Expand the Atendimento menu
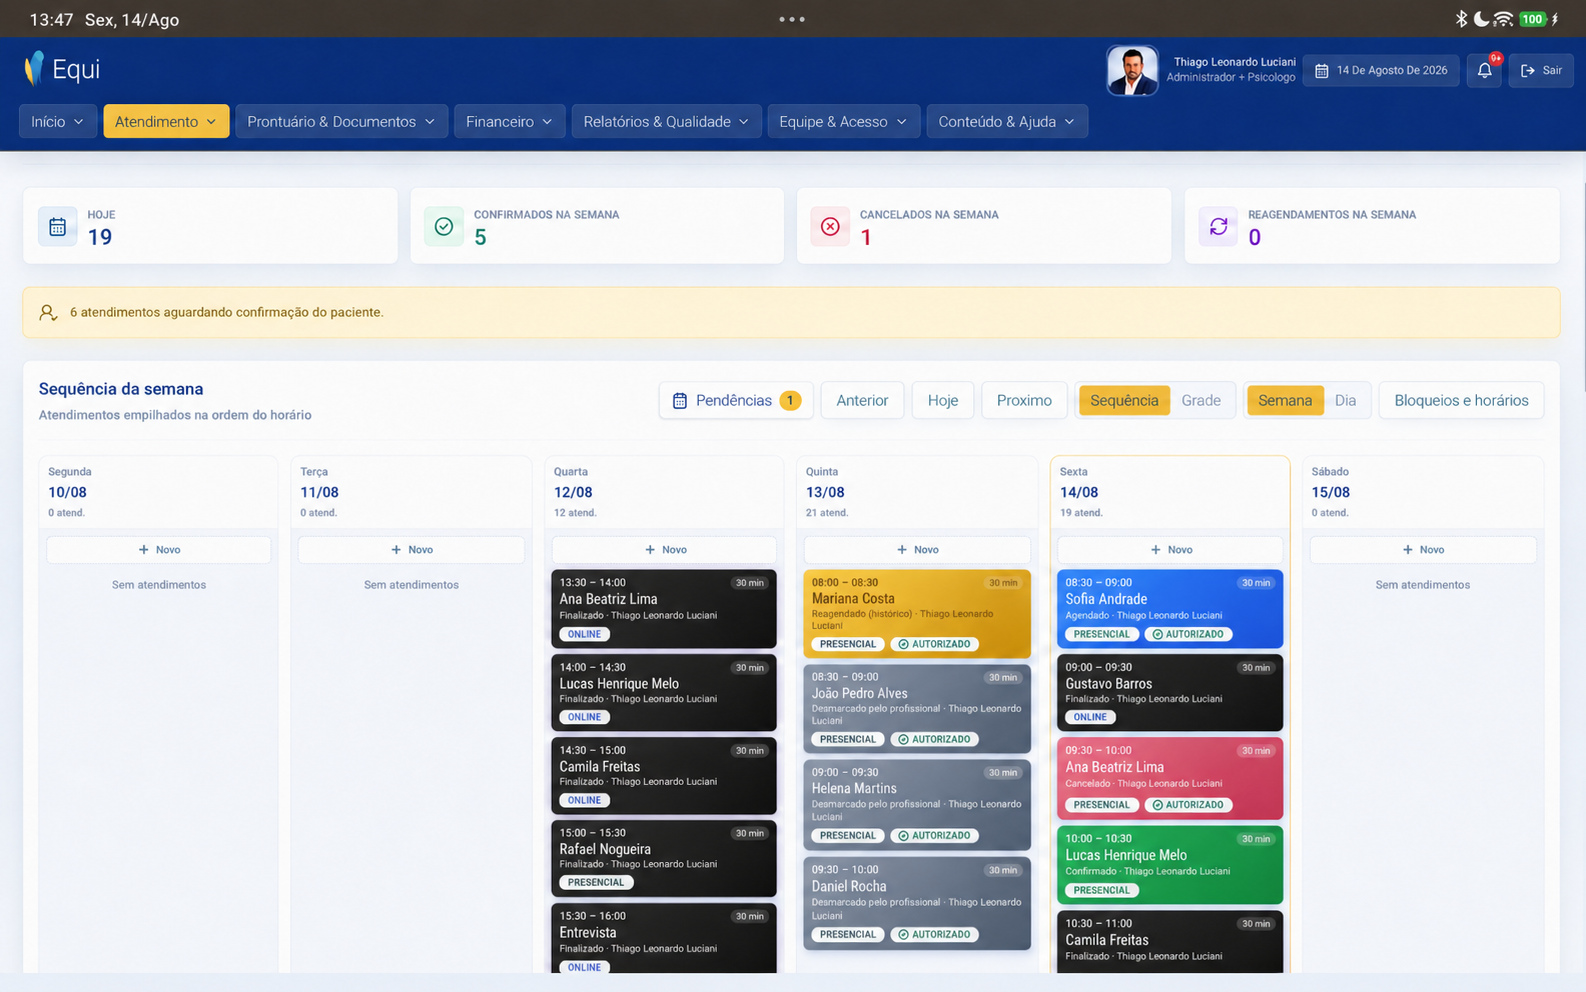This screenshot has height=992, width=1586. (166, 121)
